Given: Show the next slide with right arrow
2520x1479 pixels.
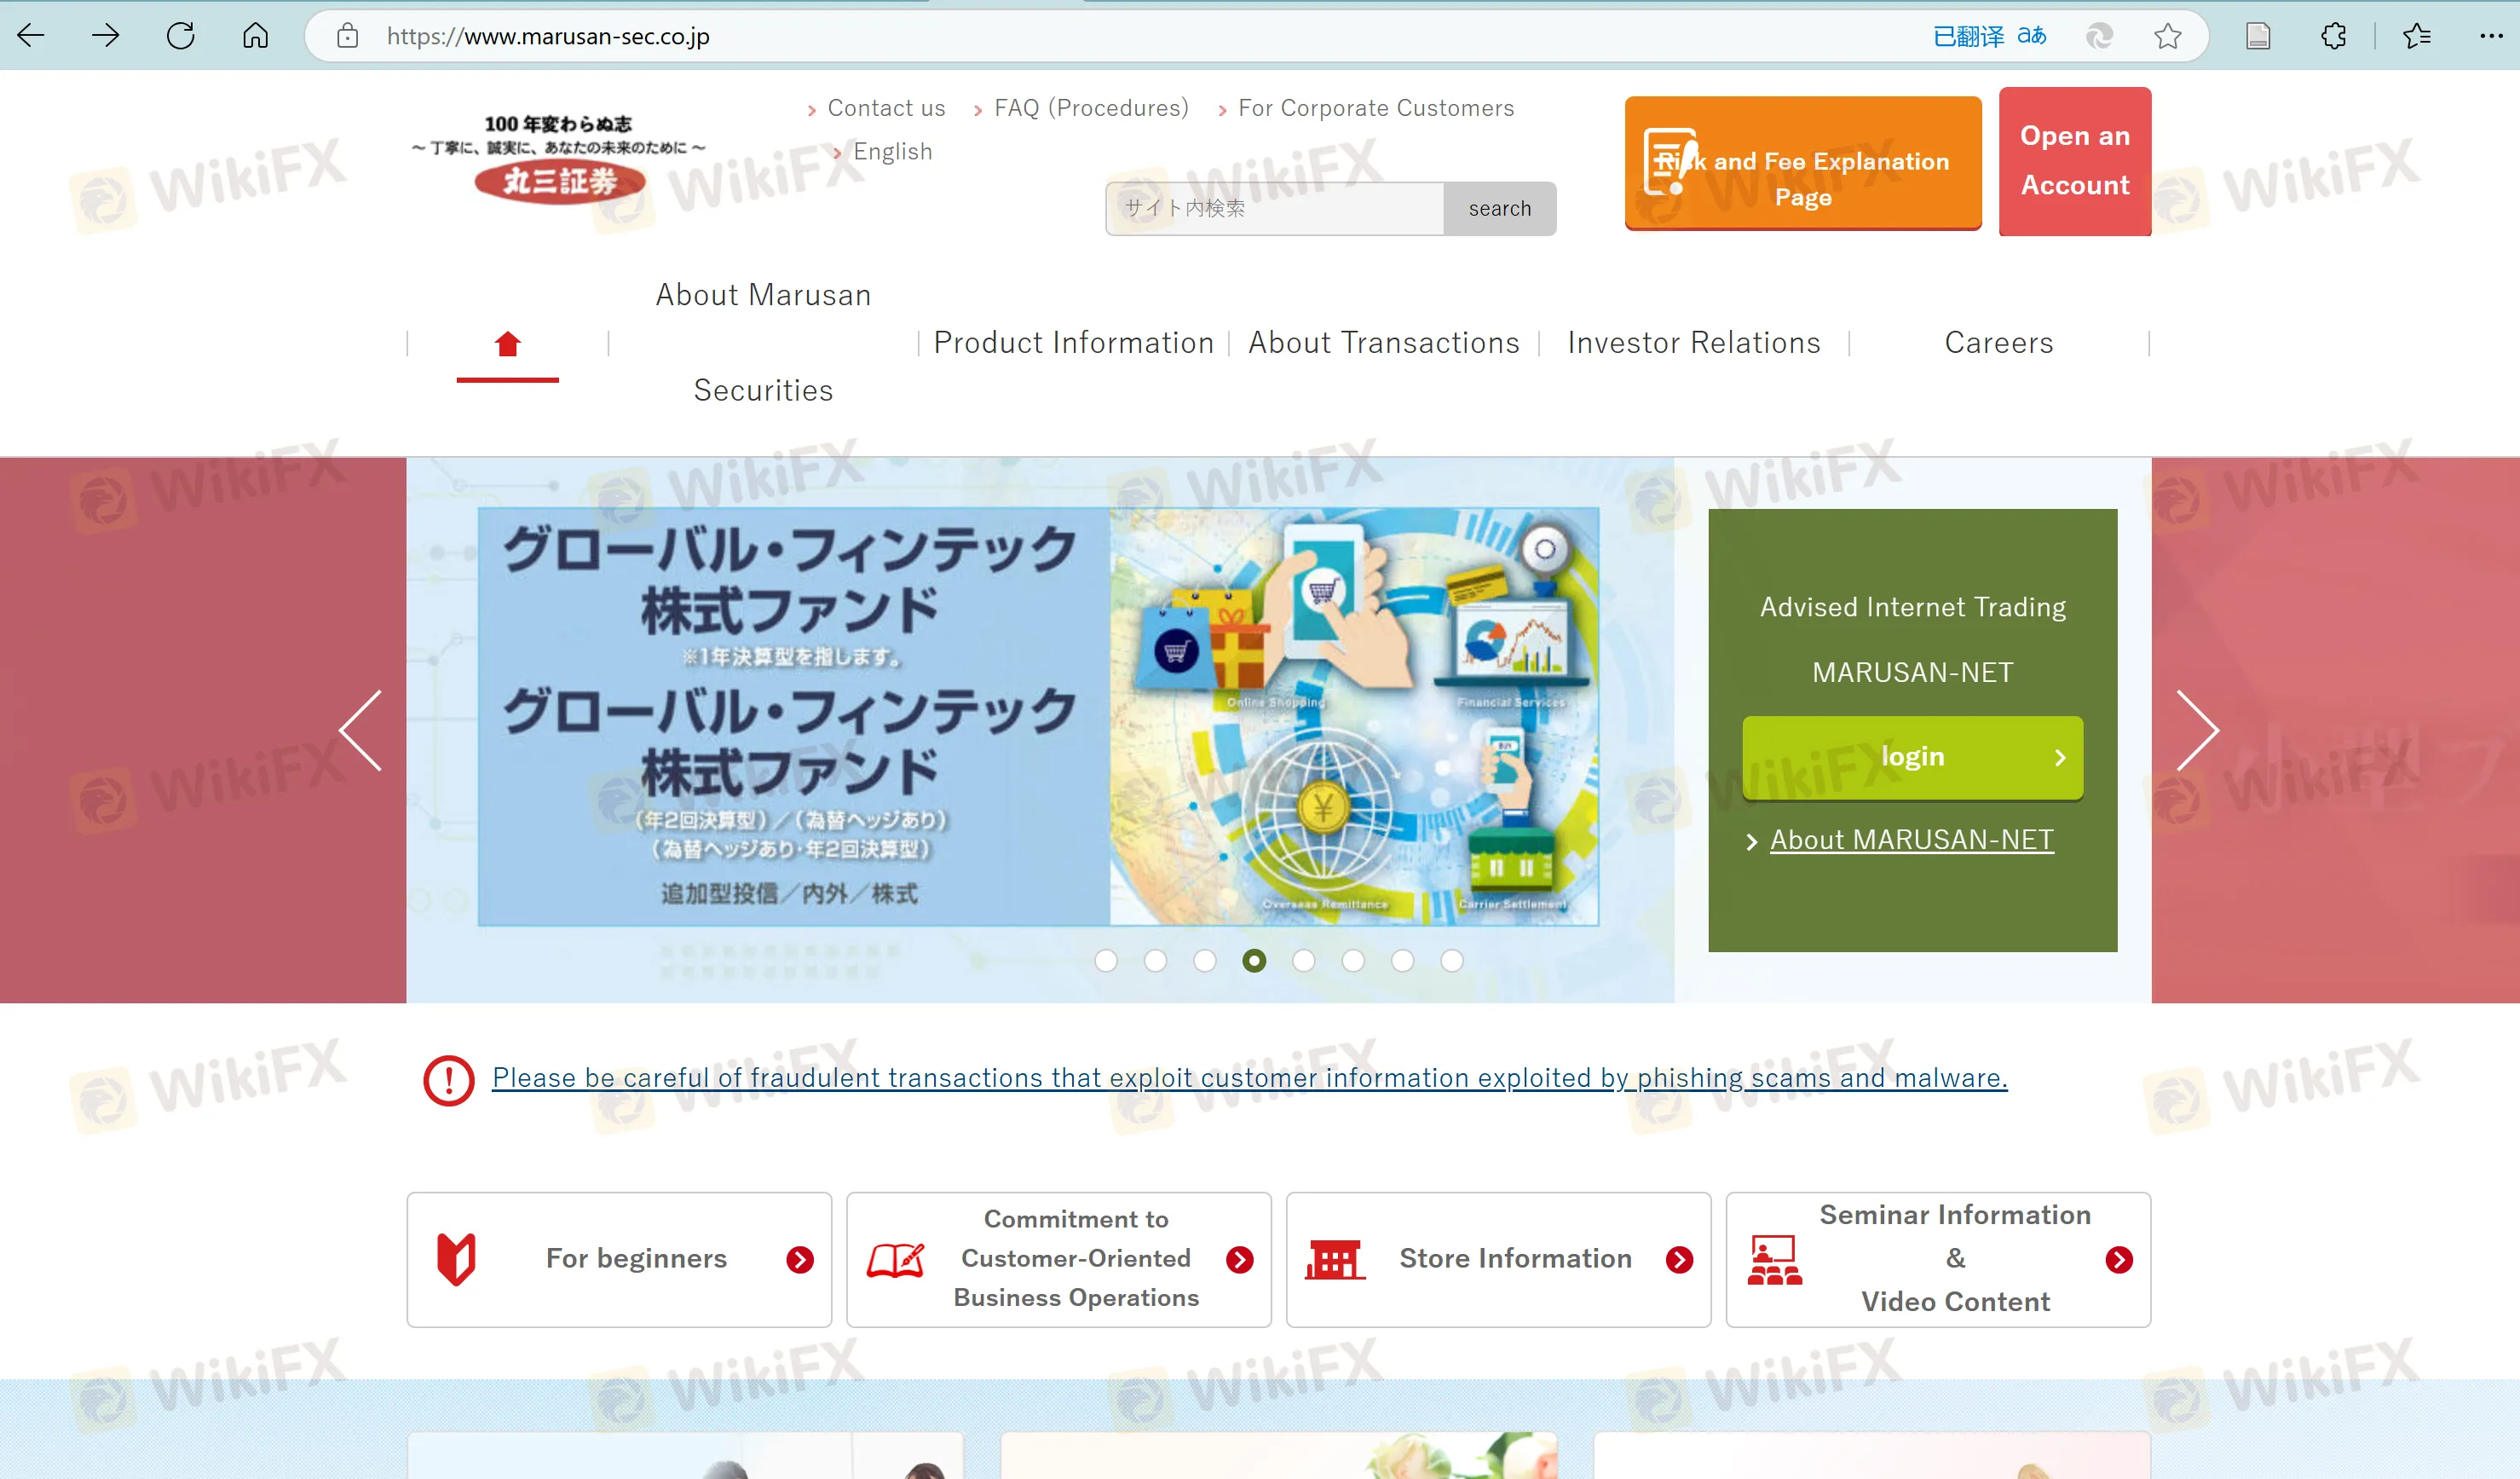Looking at the screenshot, I should coord(2197,730).
